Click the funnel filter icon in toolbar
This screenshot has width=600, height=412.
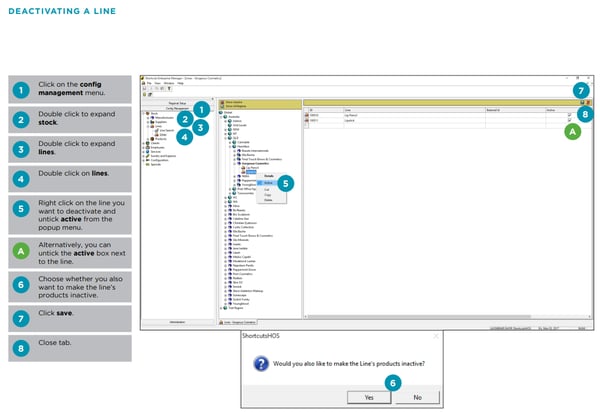[169, 88]
